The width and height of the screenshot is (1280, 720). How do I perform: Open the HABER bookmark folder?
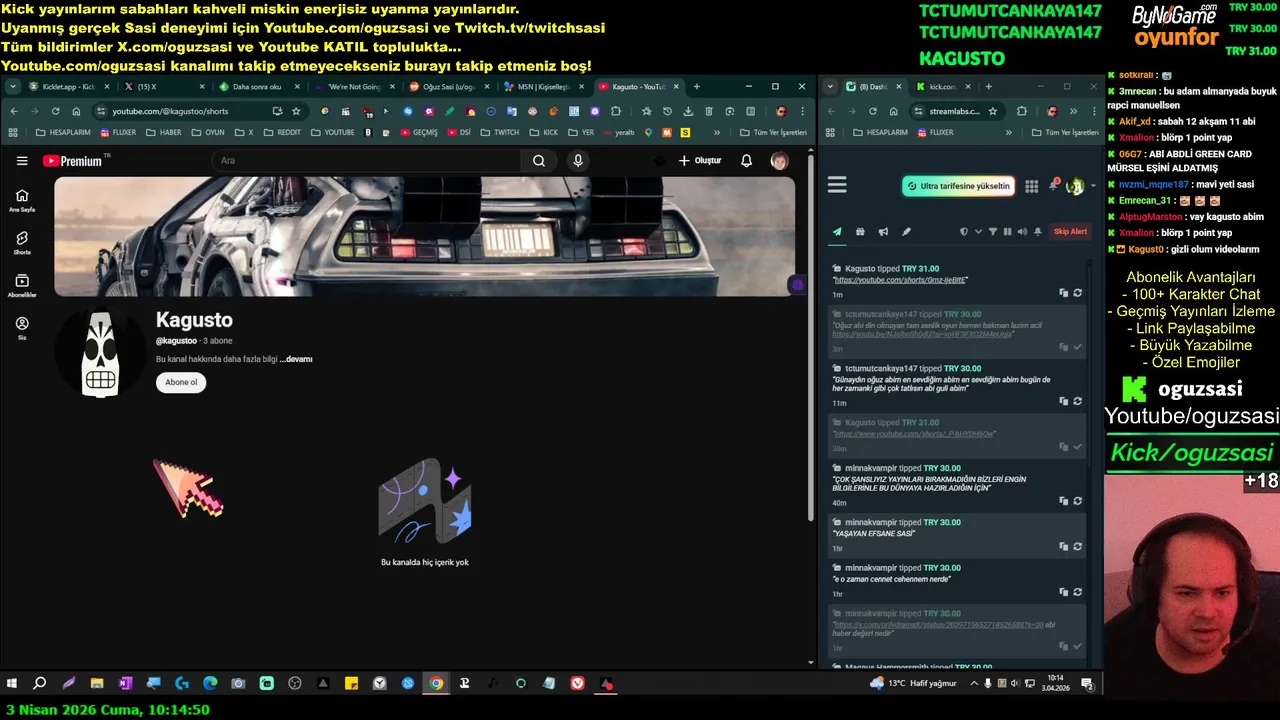click(163, 132)
